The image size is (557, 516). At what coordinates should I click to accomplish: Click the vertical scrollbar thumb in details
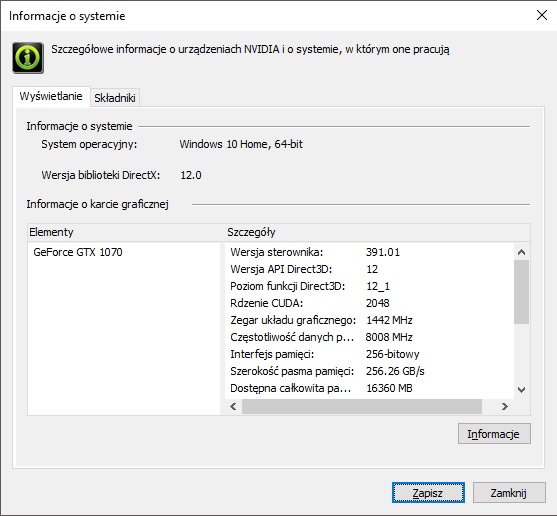pos(521,292)
